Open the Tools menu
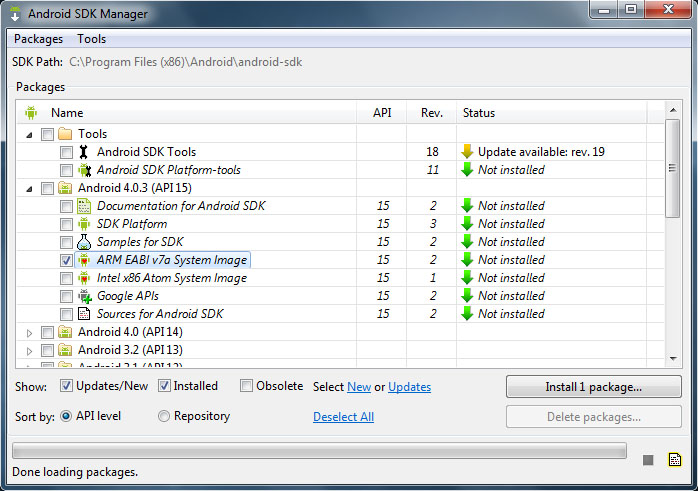This screenshot has height=491, width=698. point(91,39)
